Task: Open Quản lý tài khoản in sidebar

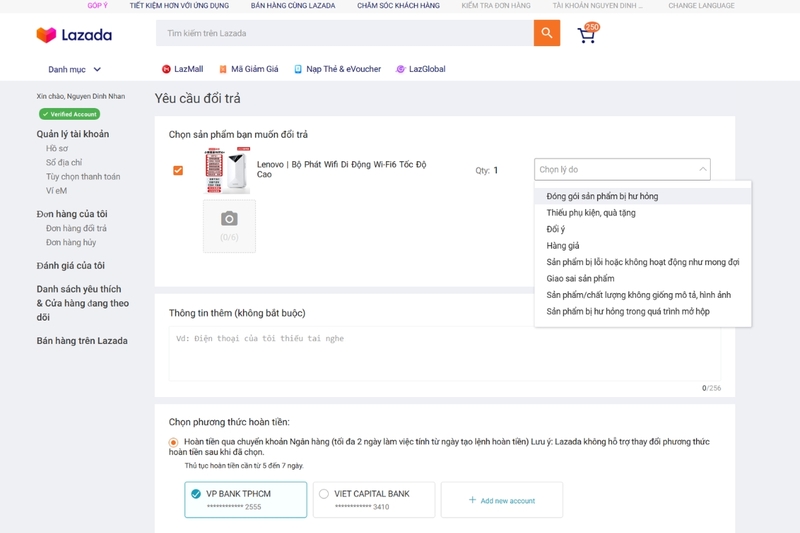Action: click(72, 134)
